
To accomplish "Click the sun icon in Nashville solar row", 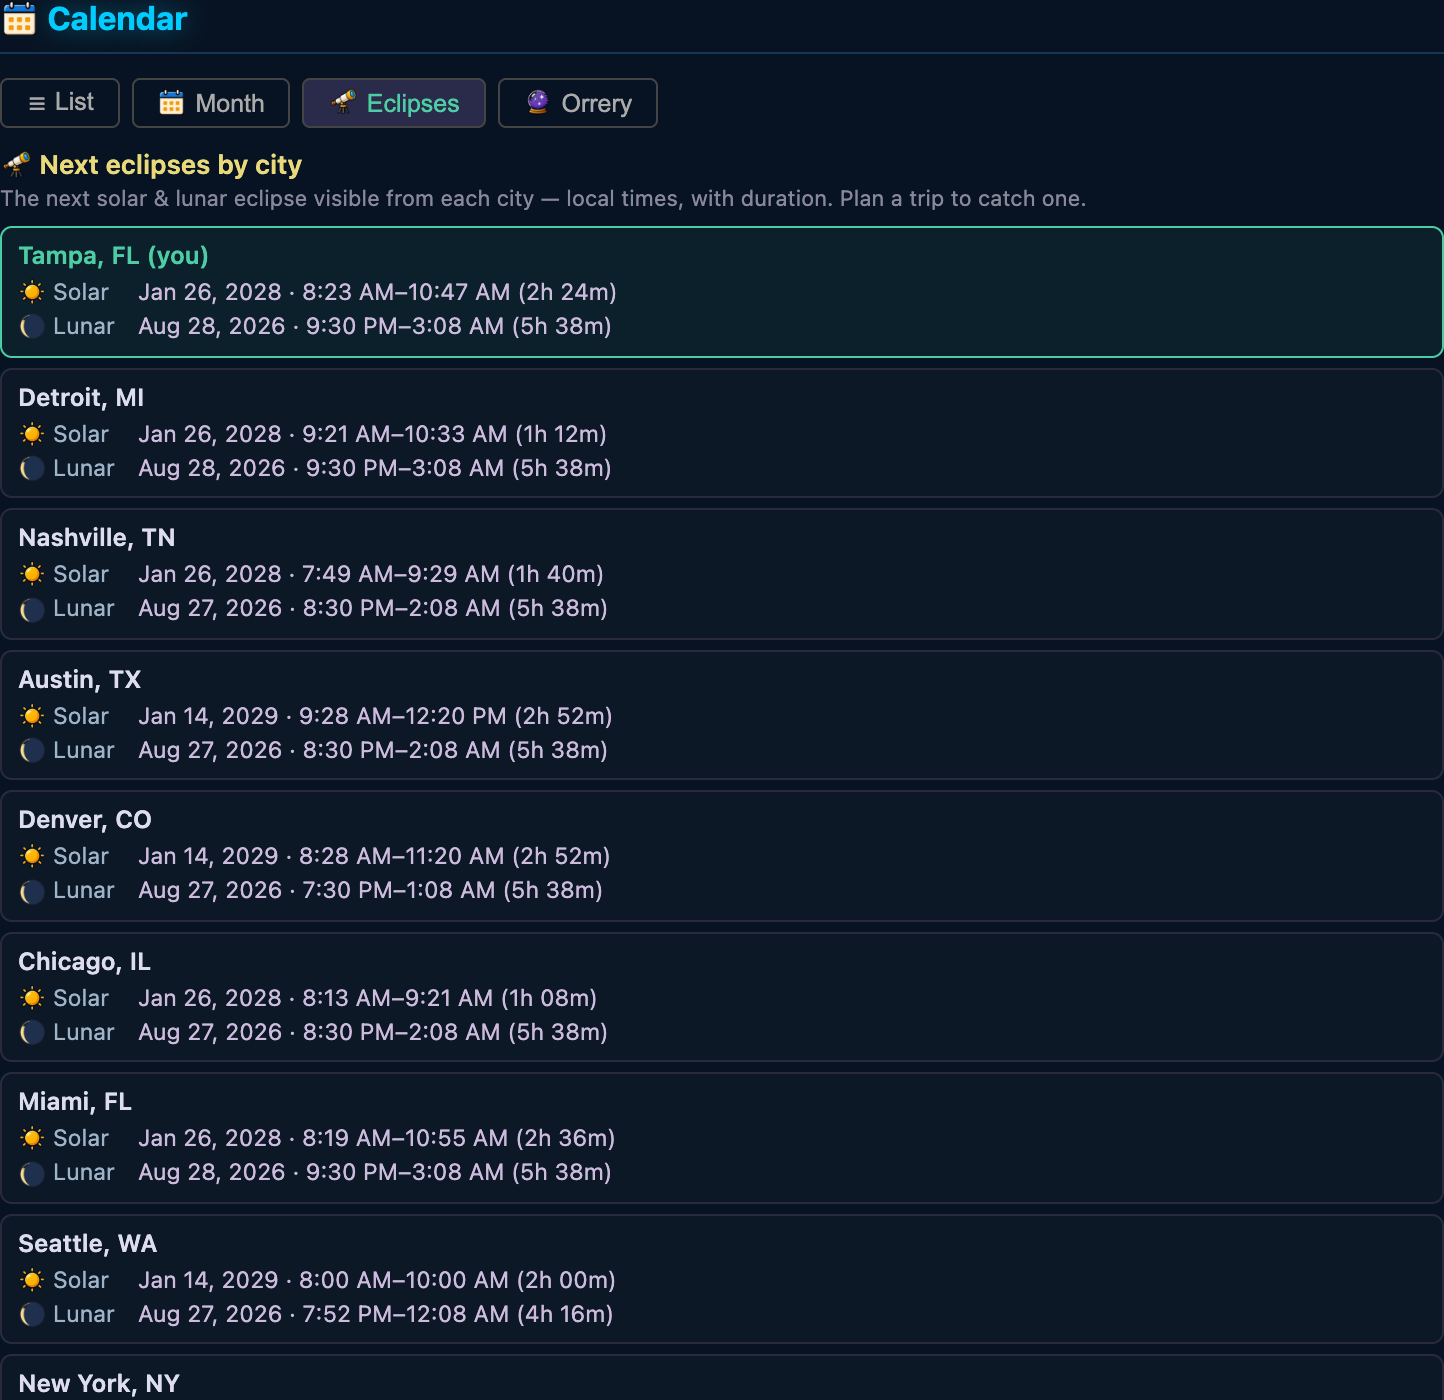I will pyautogui.click(x=32, y=574).
